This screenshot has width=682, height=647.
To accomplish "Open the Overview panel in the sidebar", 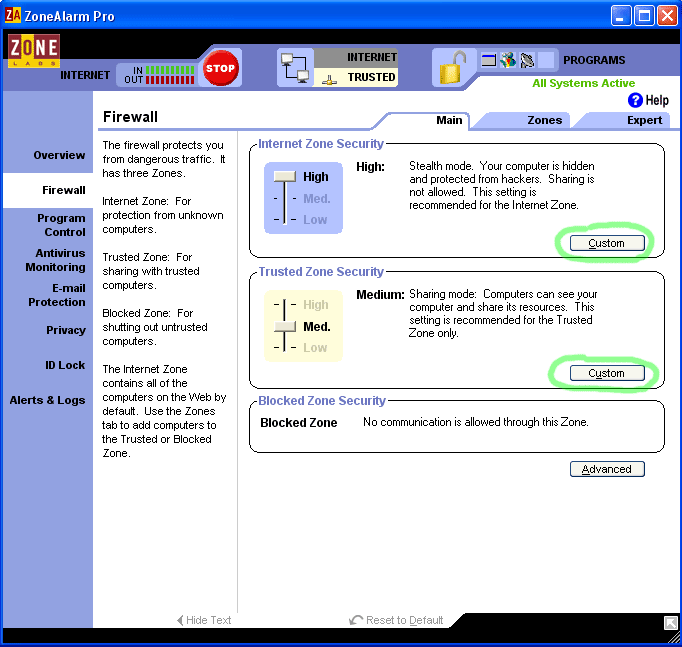I will pos(59,156).
